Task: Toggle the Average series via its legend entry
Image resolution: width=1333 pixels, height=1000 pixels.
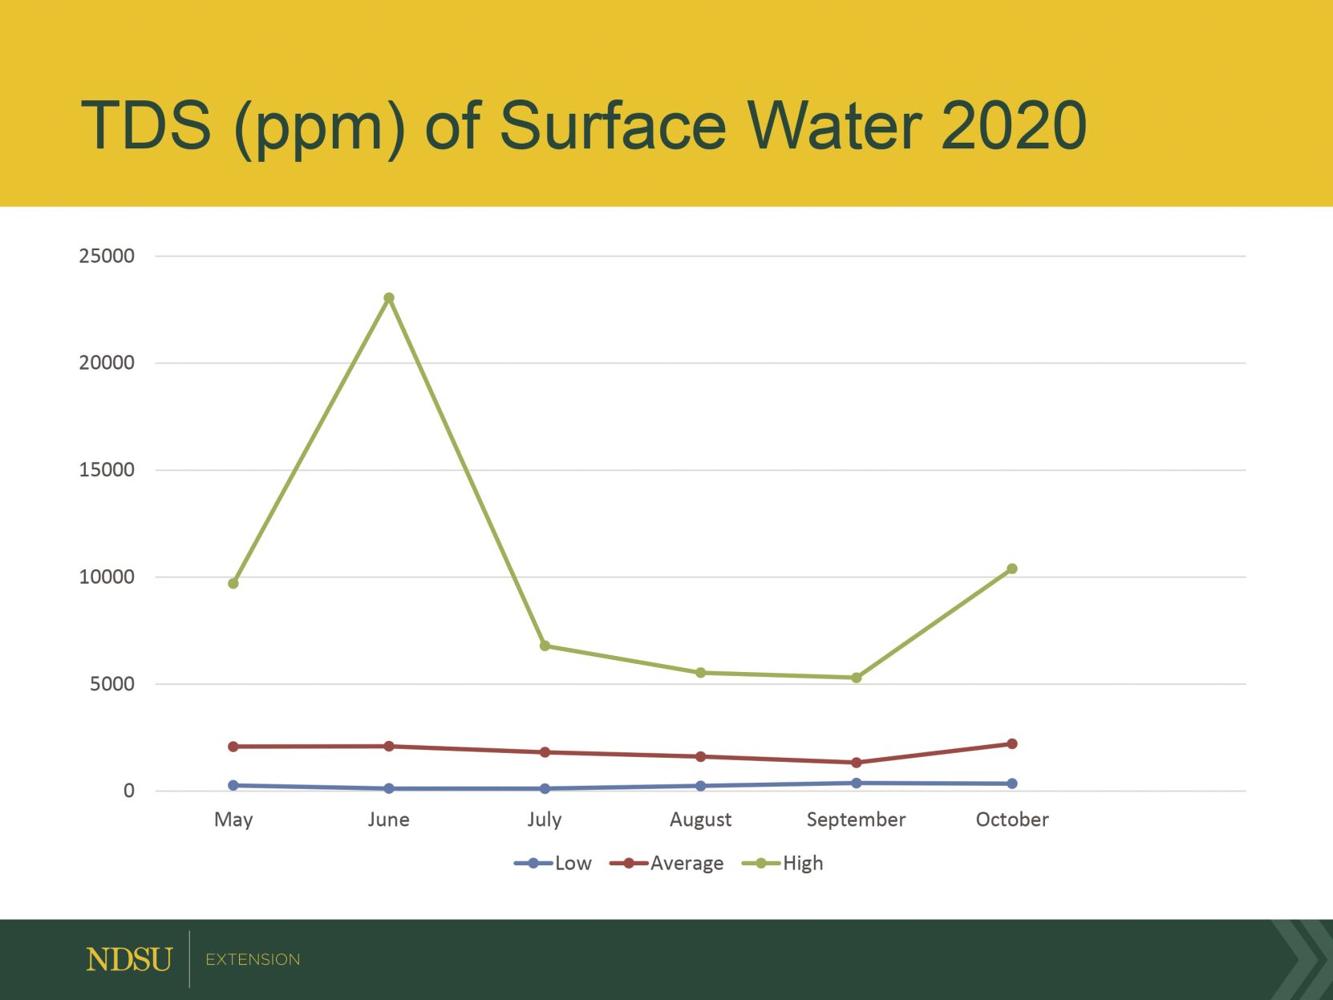Action: [x=687, y=862]
